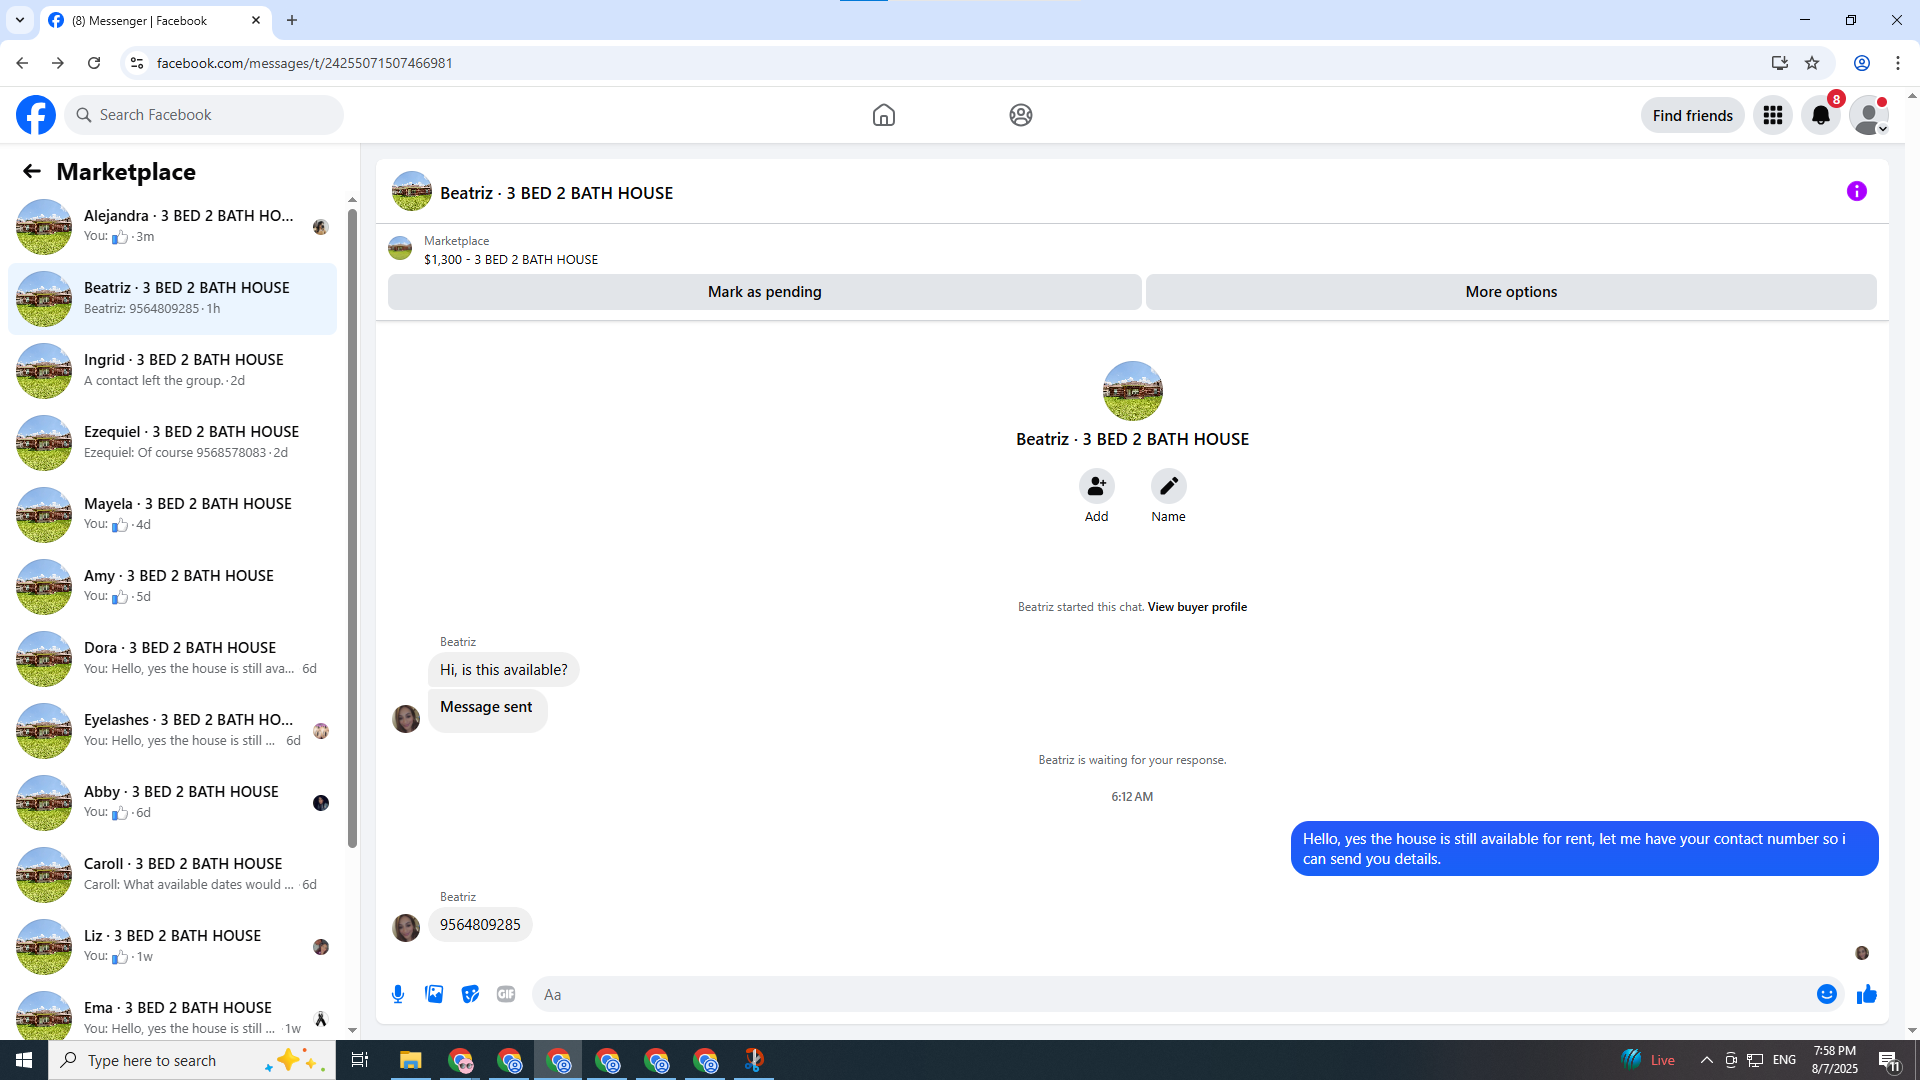Open the Mayela conversation
The height and width of the screenshot is (1080, 1920).
point(173,514)
